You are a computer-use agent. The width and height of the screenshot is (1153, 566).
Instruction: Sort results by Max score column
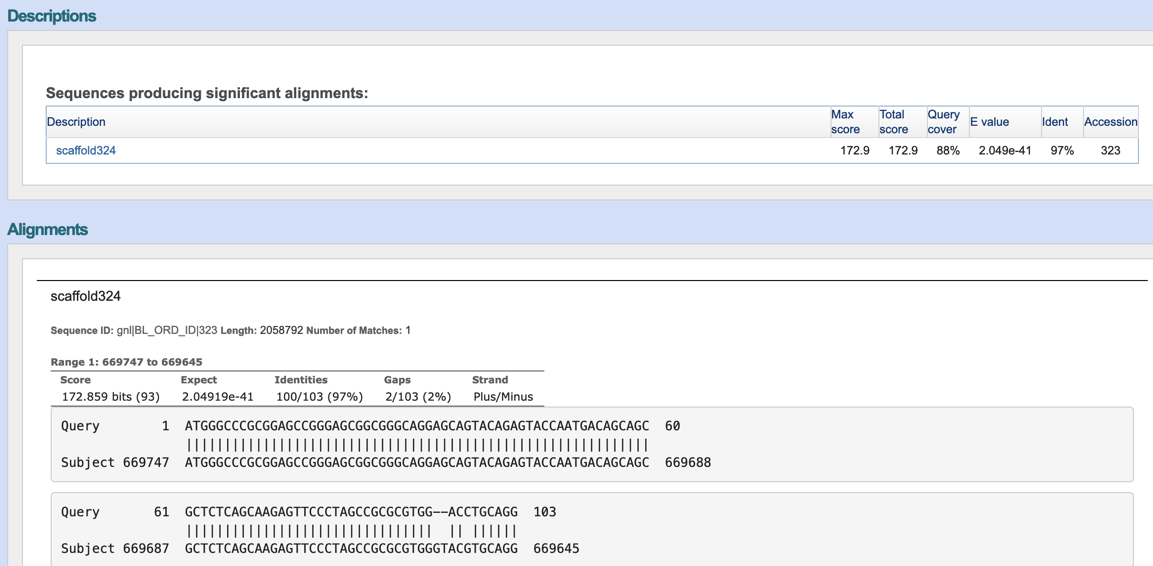click(845, 122)
